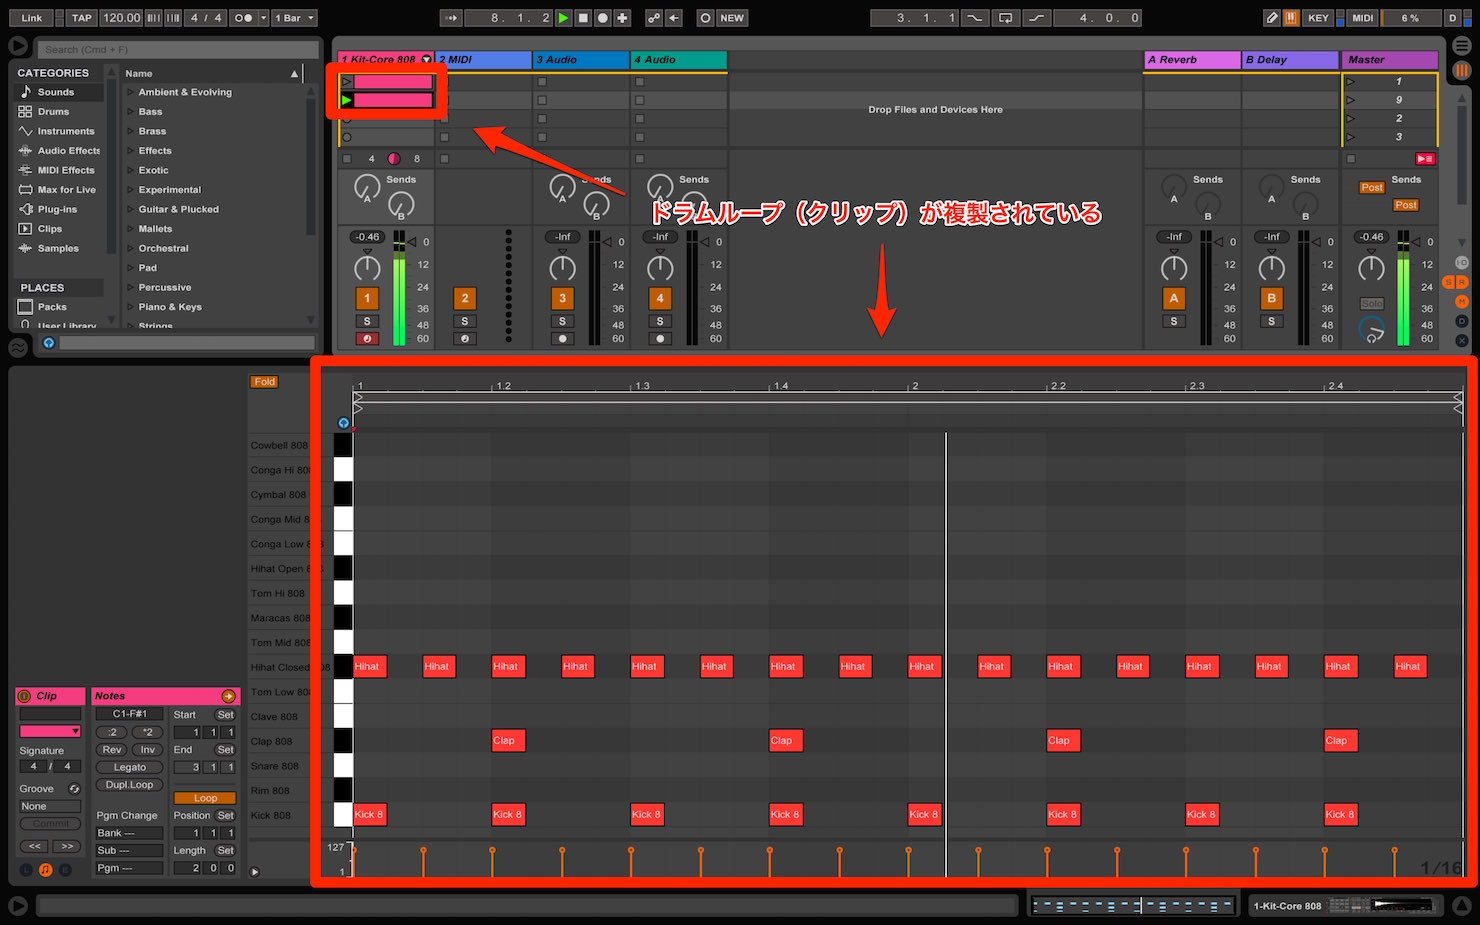Screen dimensions: 1480x925
Task: Click the Legato button
Action: (129, 767)
